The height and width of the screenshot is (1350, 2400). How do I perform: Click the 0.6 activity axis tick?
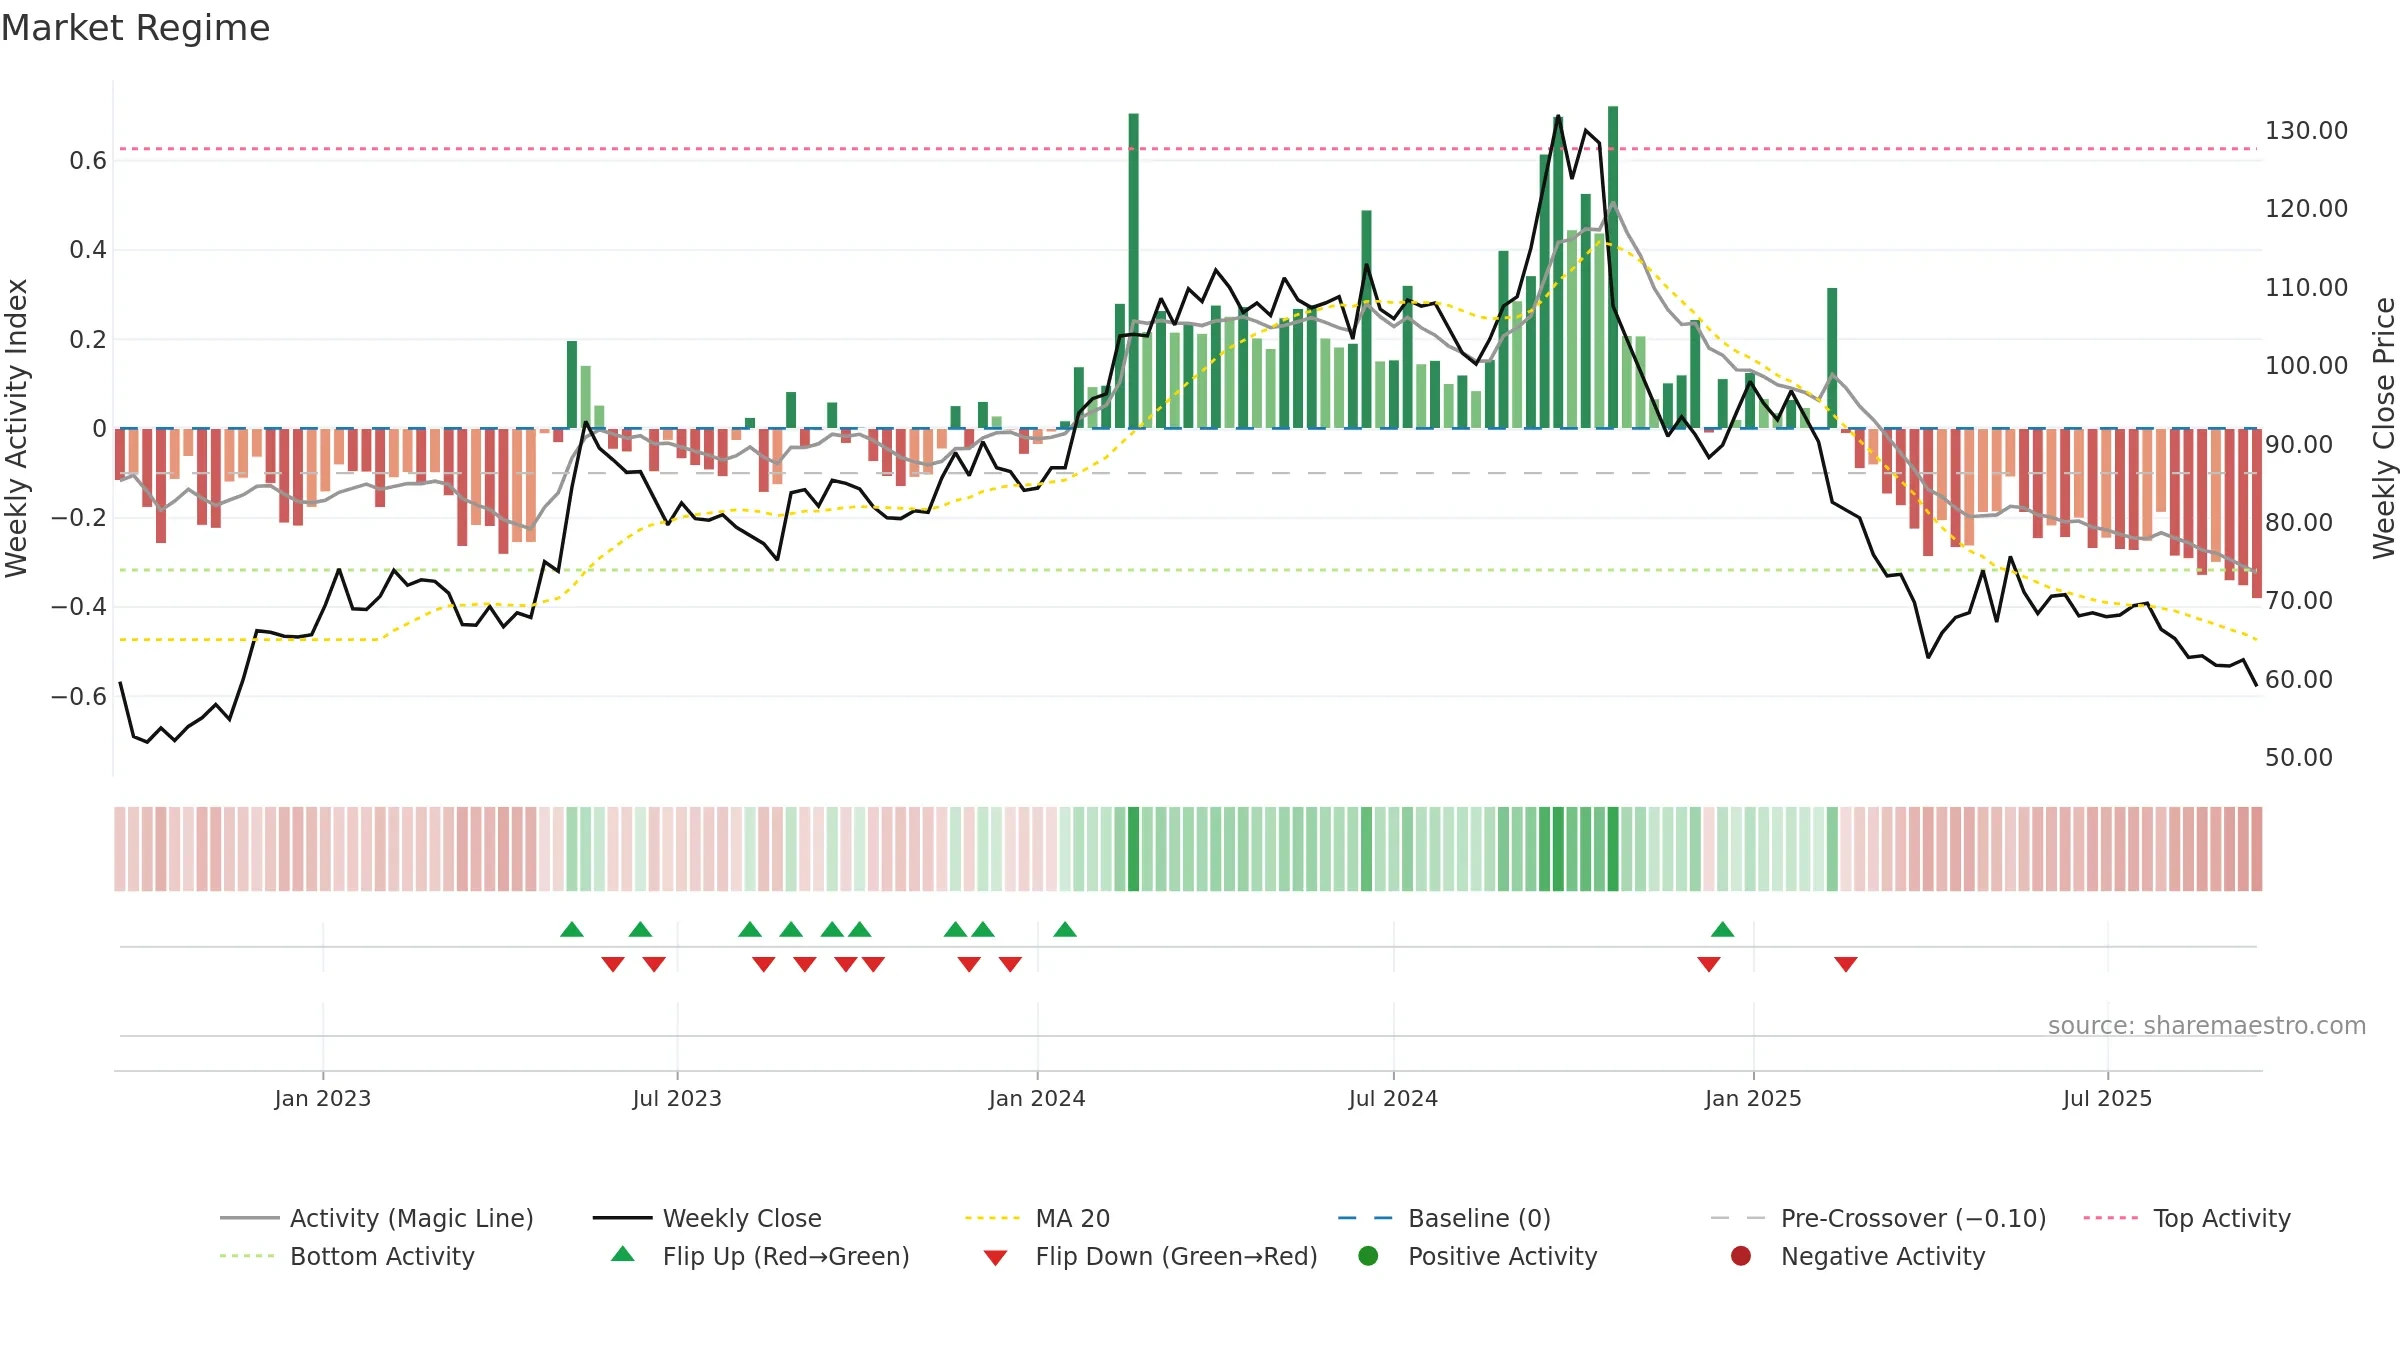(88, 161)
